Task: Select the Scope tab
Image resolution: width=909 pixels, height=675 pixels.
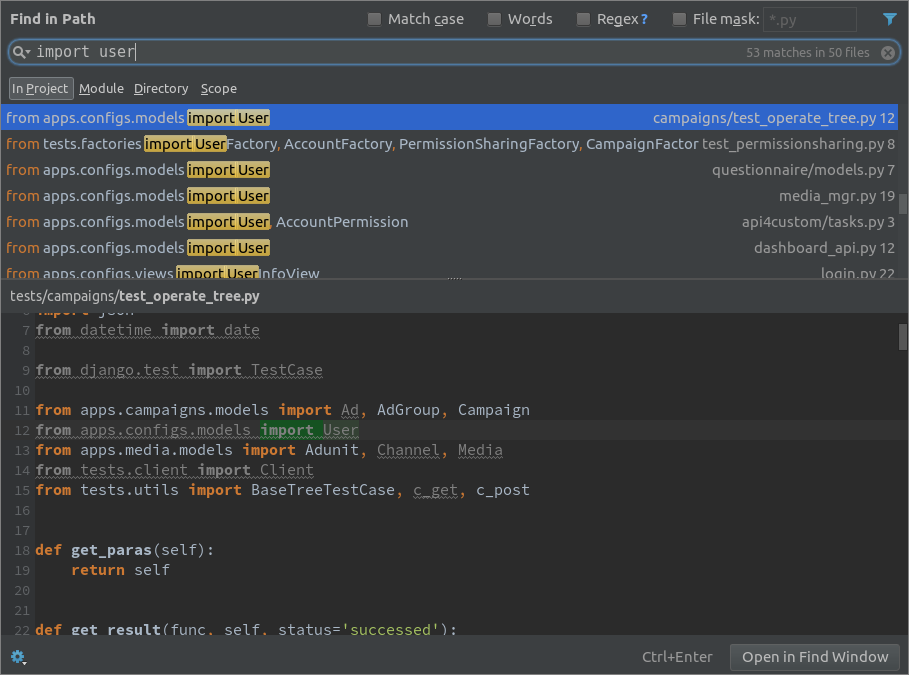Action: coord(218,88)
